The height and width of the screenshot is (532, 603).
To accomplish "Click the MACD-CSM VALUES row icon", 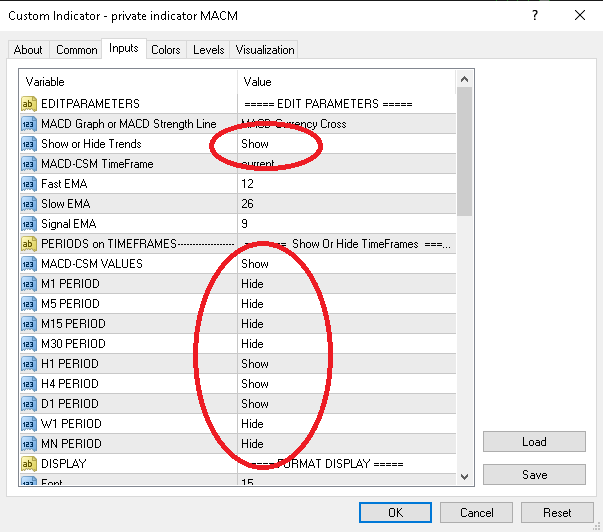I will coord(29,264).
